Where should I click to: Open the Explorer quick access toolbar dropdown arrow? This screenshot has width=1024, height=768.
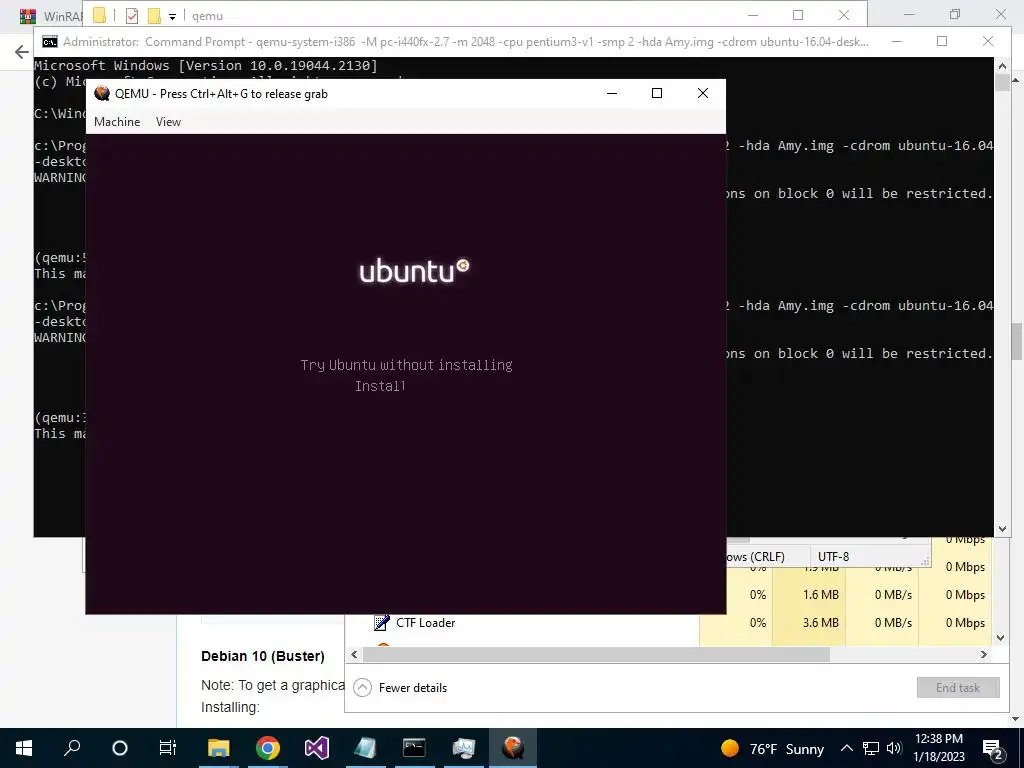[x=172, y=16]
